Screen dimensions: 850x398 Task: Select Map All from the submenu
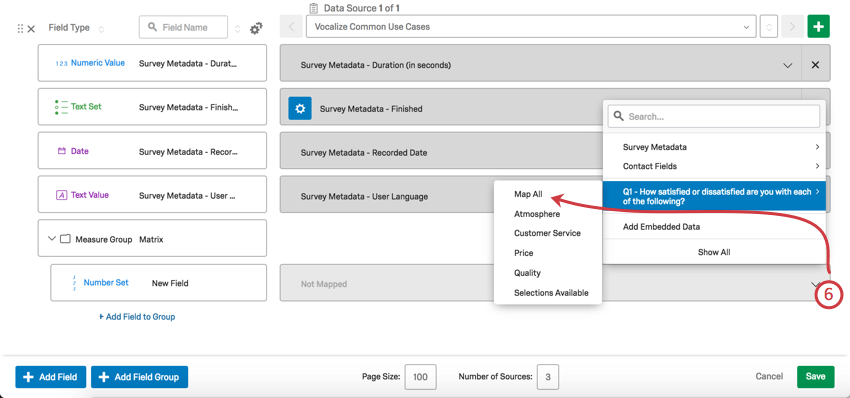(x=528, y=194)
